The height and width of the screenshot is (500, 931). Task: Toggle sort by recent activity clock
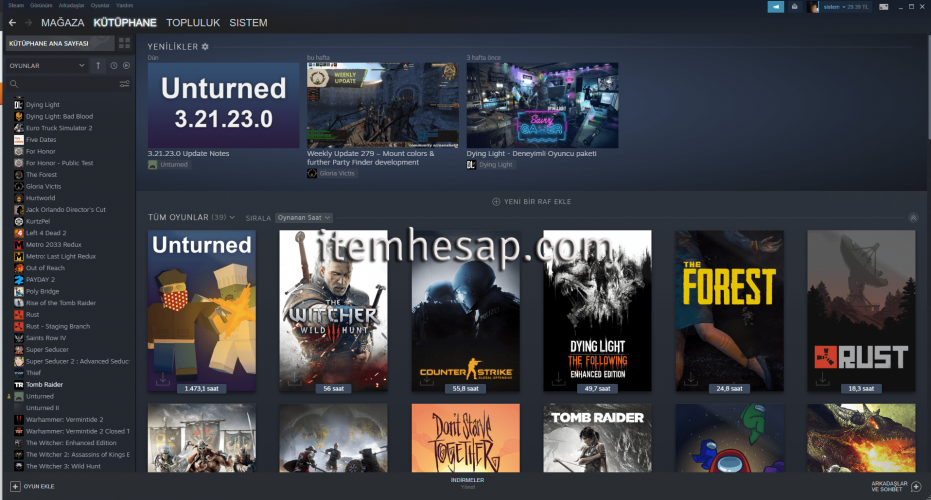(x=114, y=66)
